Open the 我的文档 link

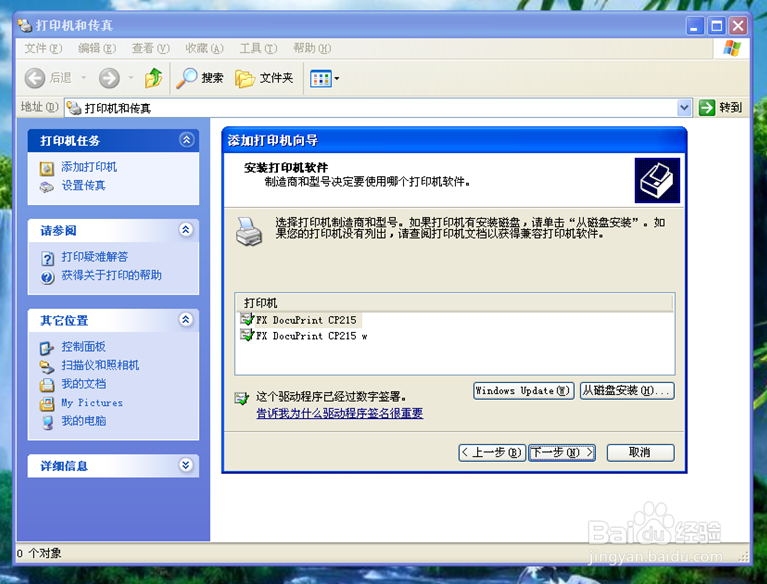click(84, 384)
